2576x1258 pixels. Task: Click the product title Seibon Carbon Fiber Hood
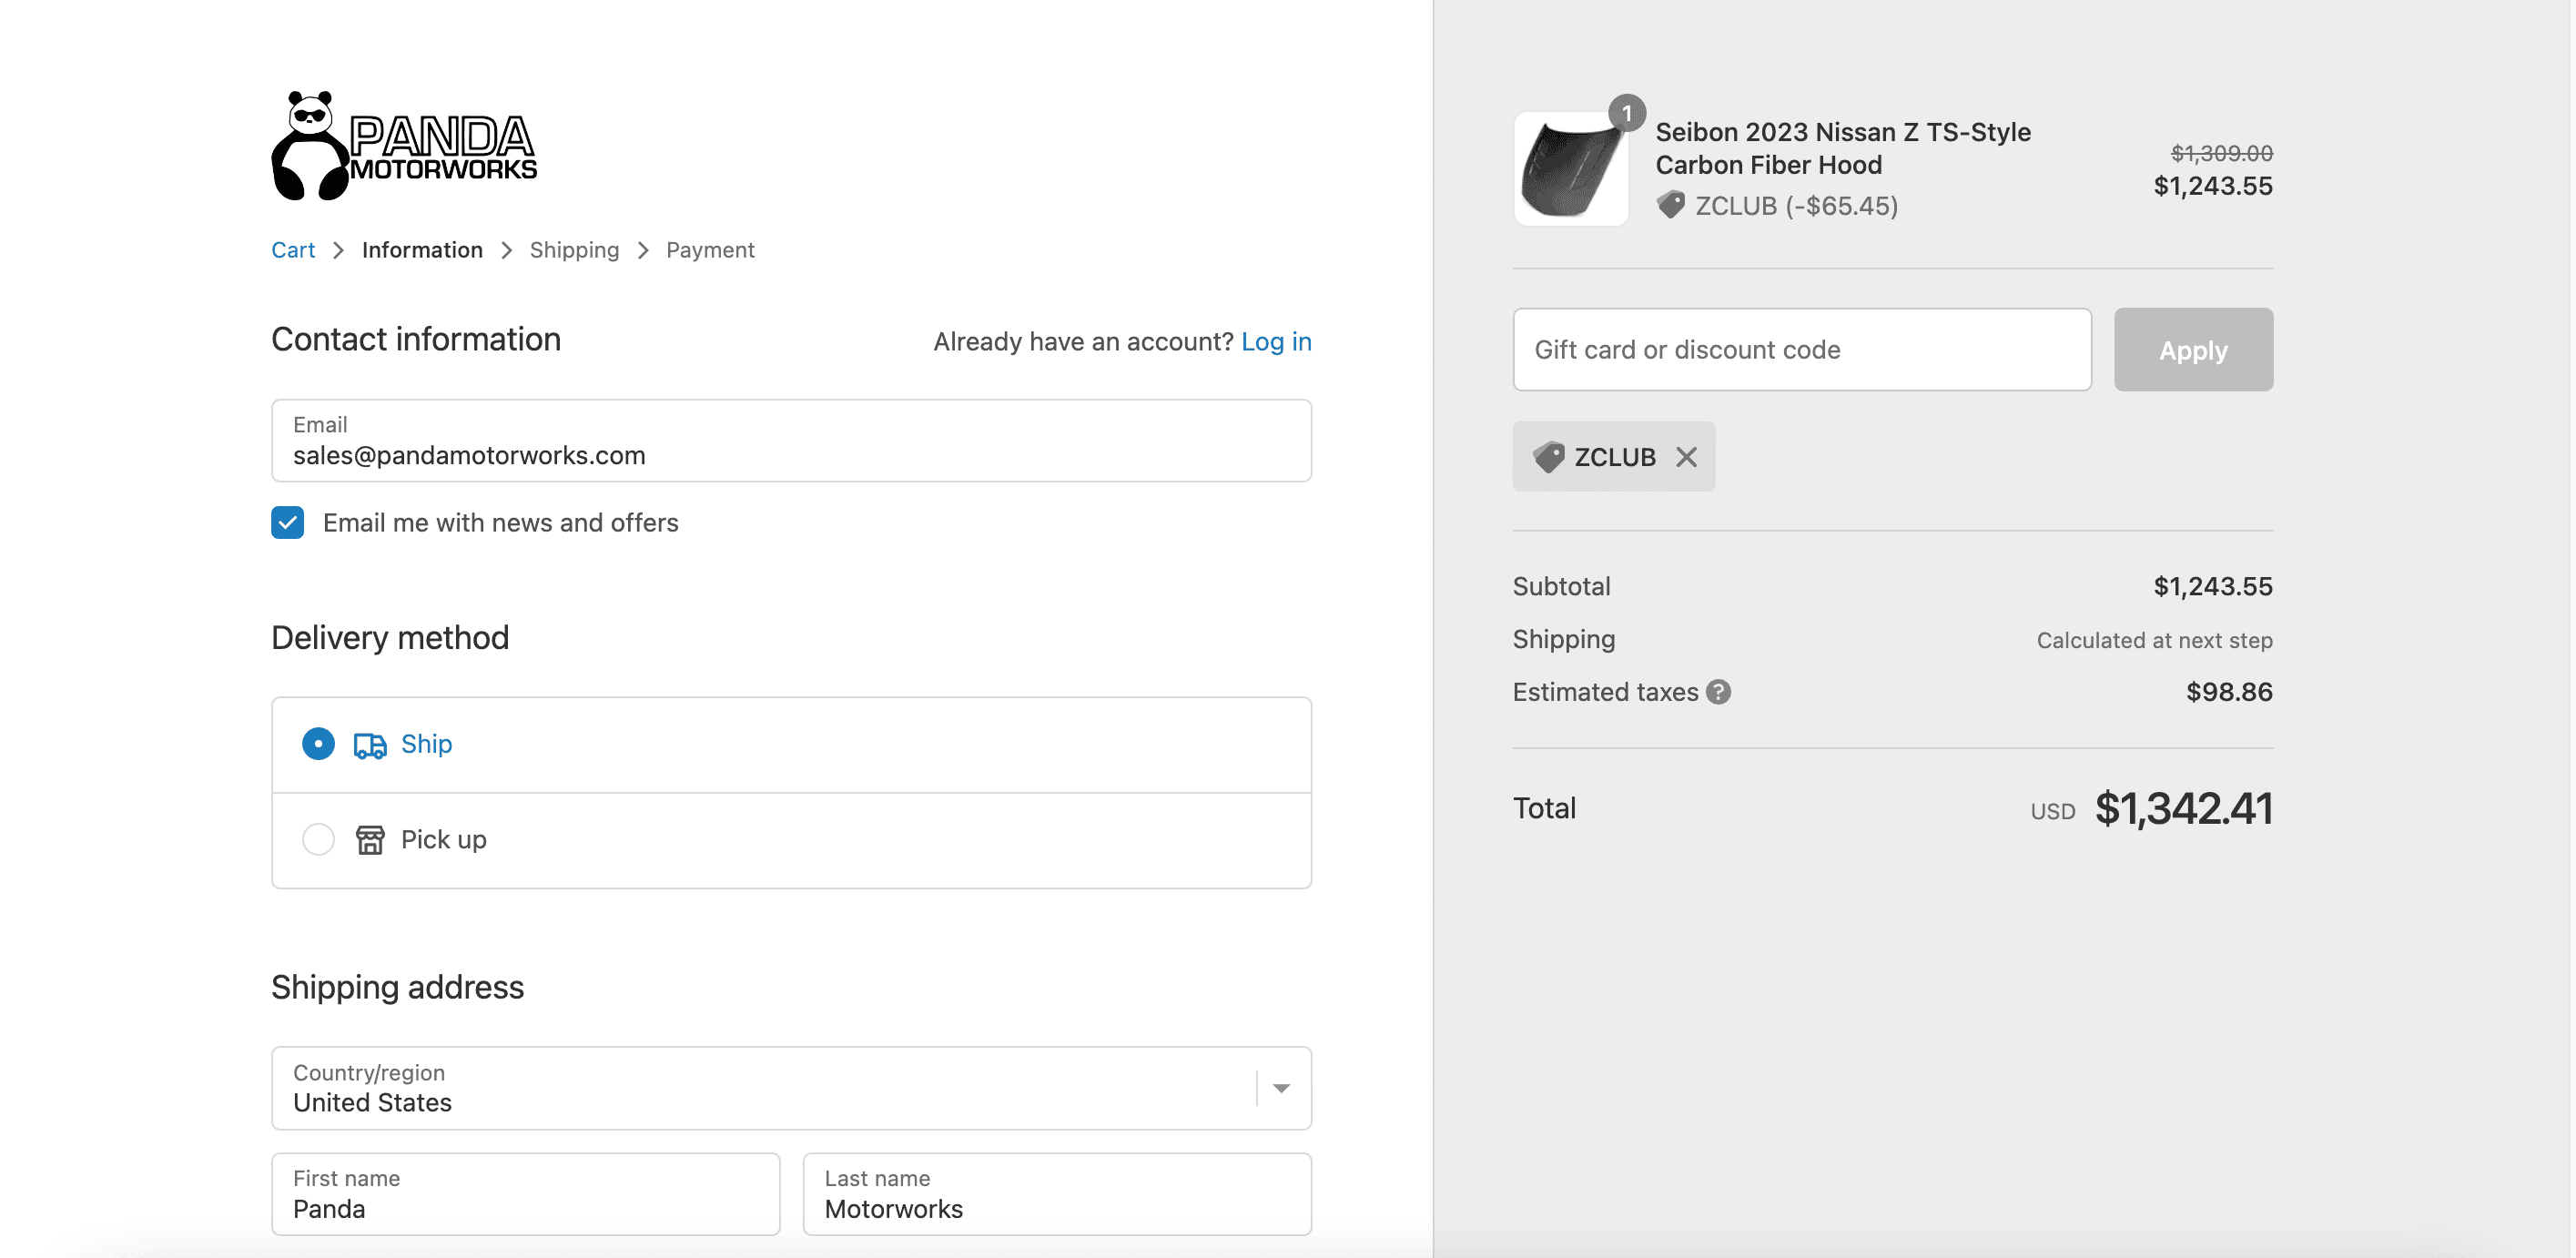(1842, 148)
